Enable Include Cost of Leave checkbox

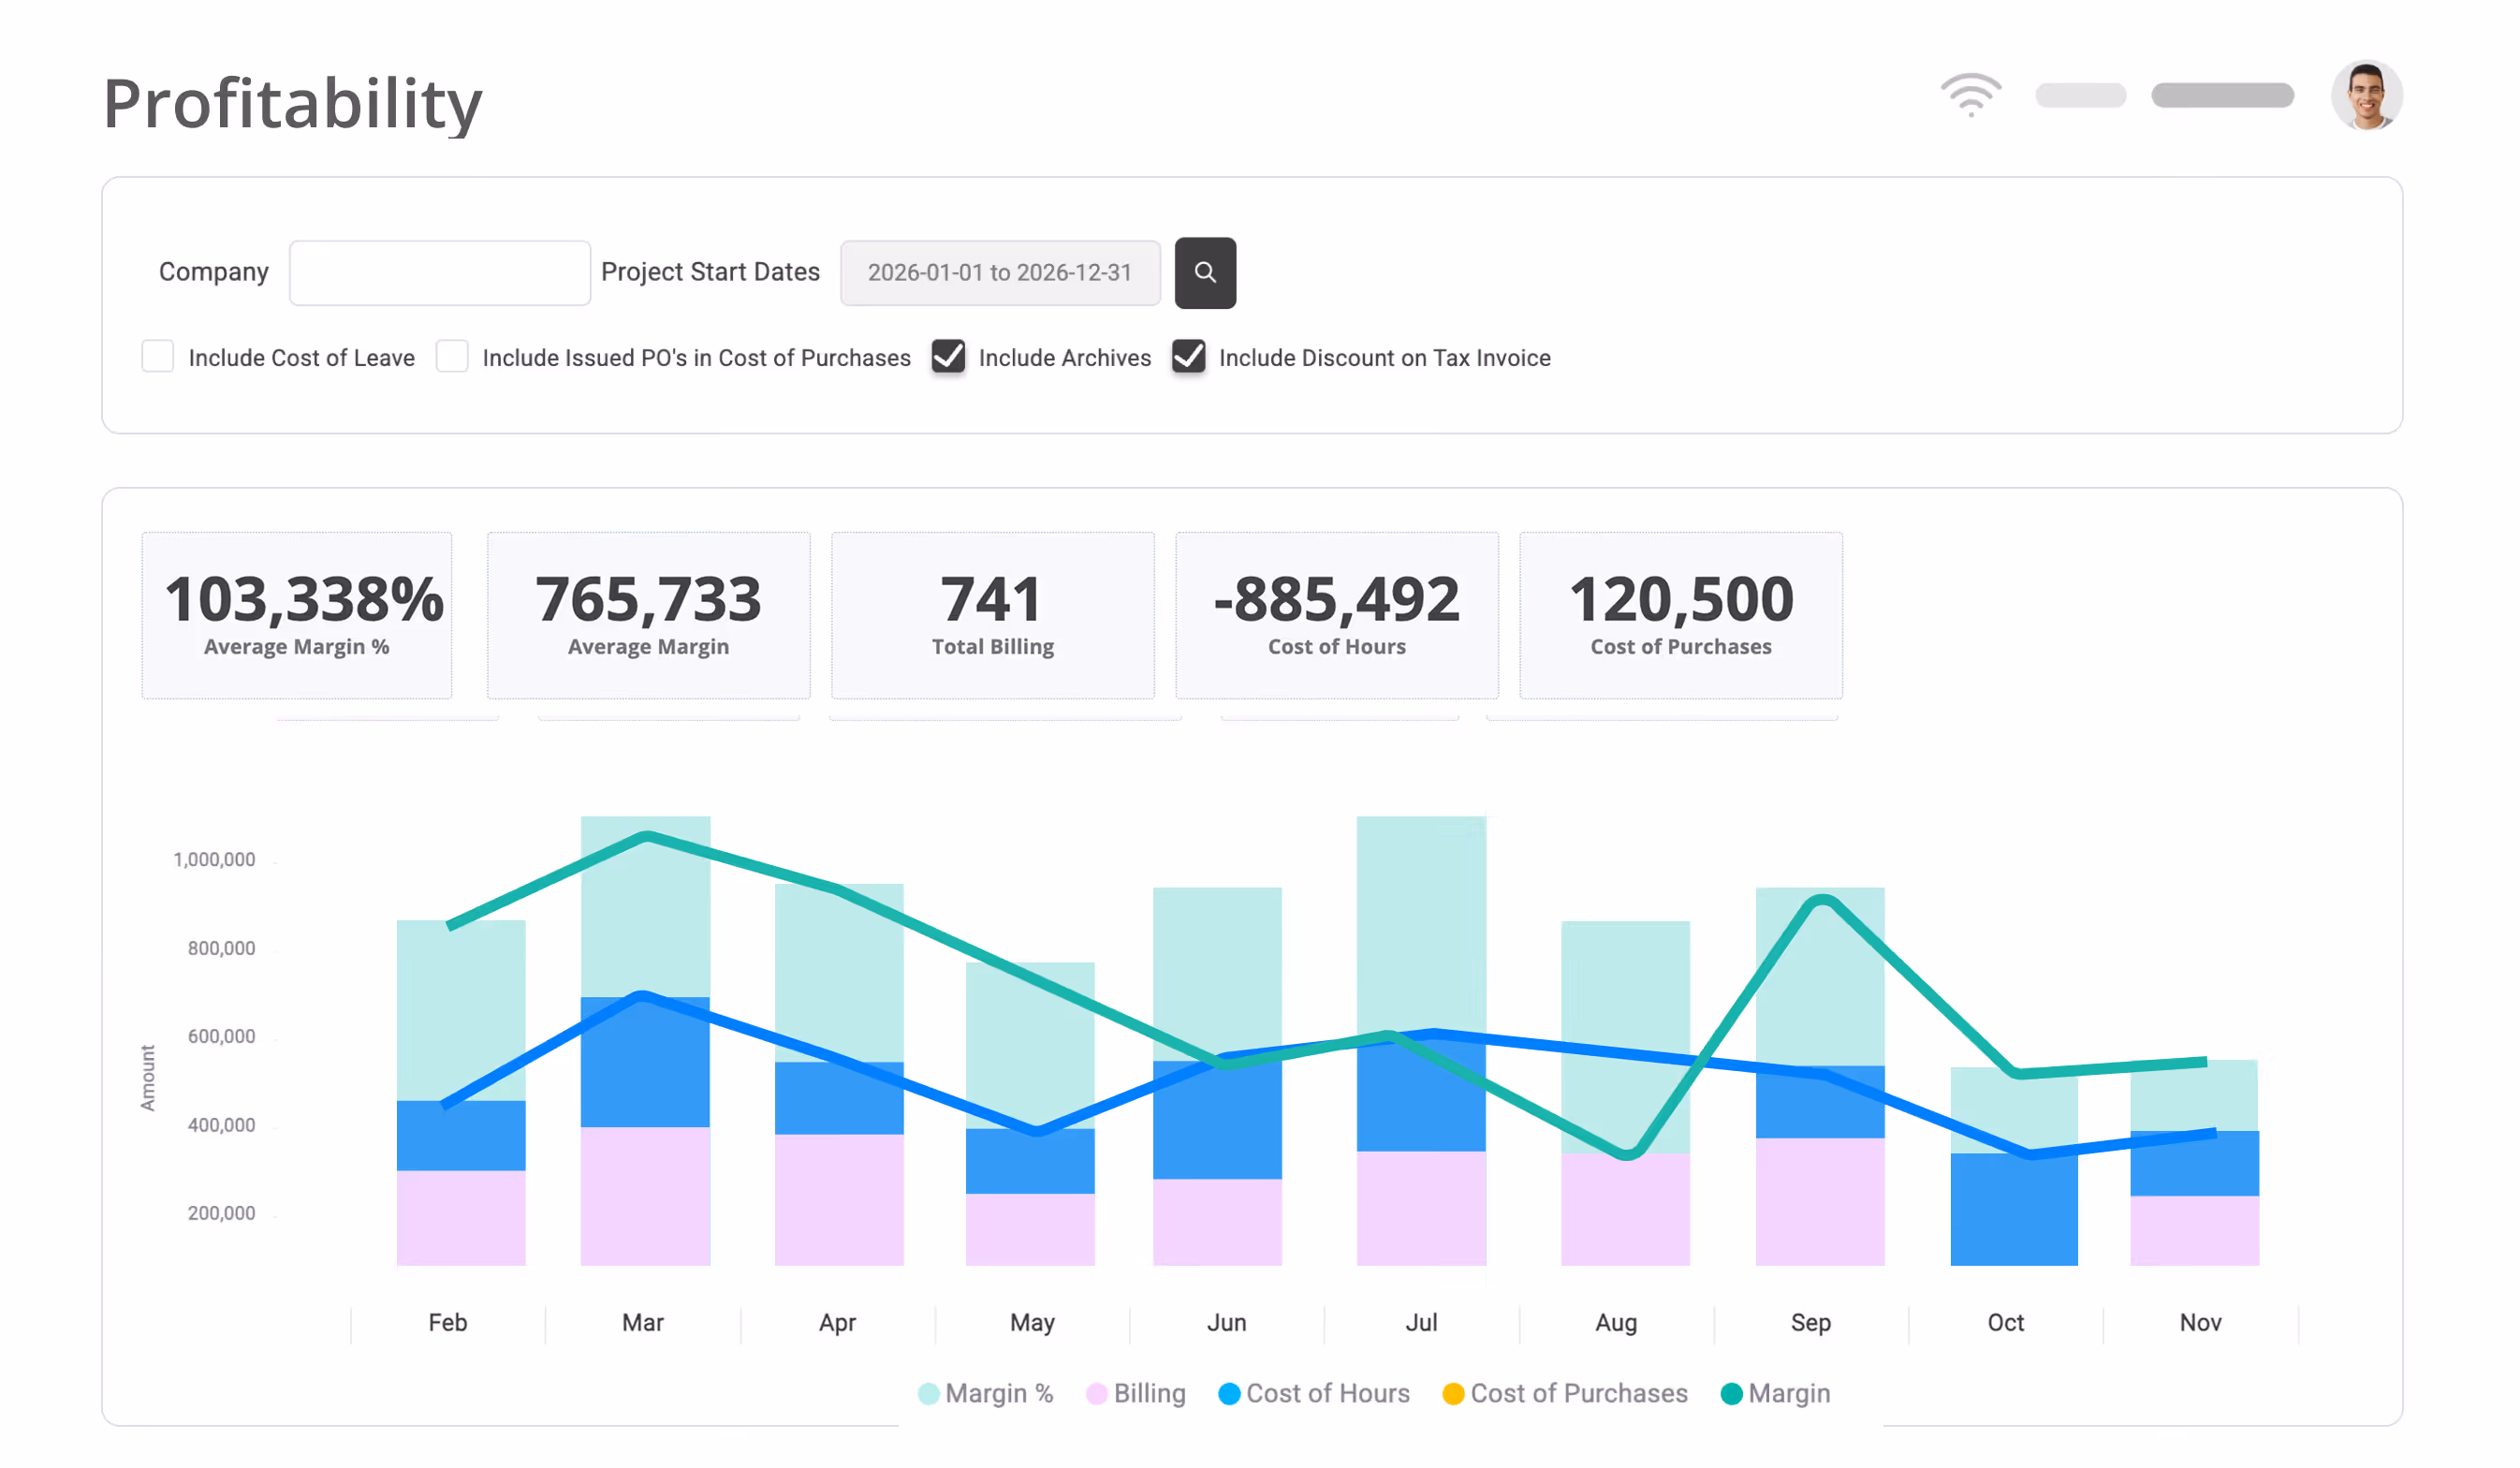point(158,356)
